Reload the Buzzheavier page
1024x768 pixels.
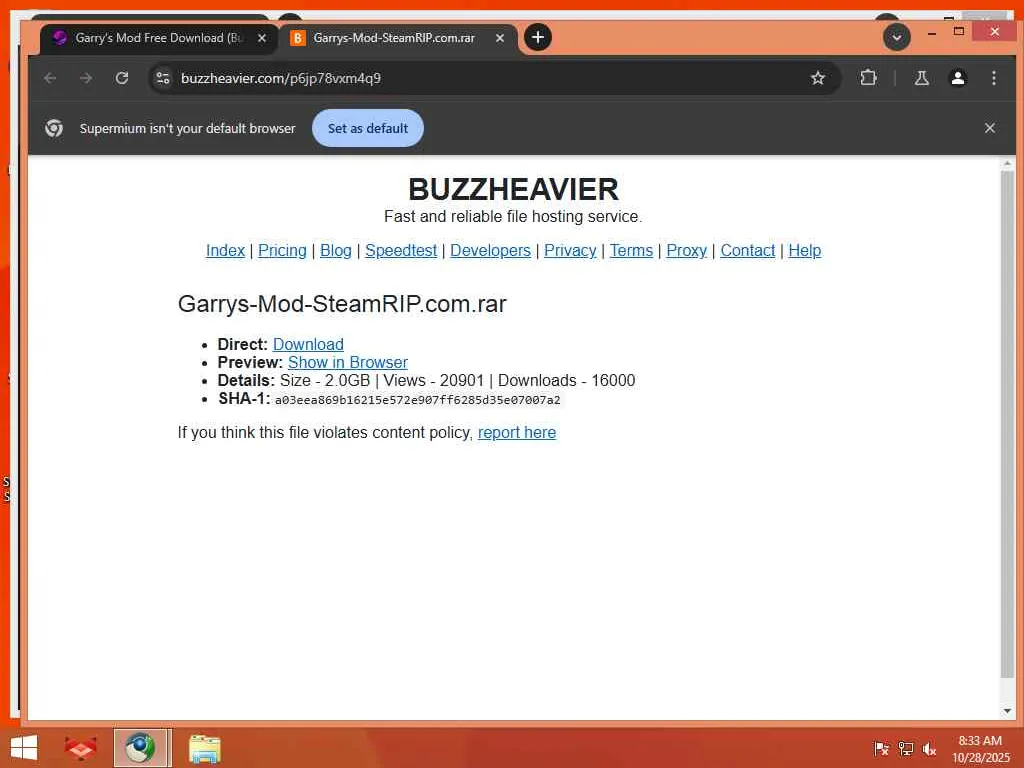(122, 78)
